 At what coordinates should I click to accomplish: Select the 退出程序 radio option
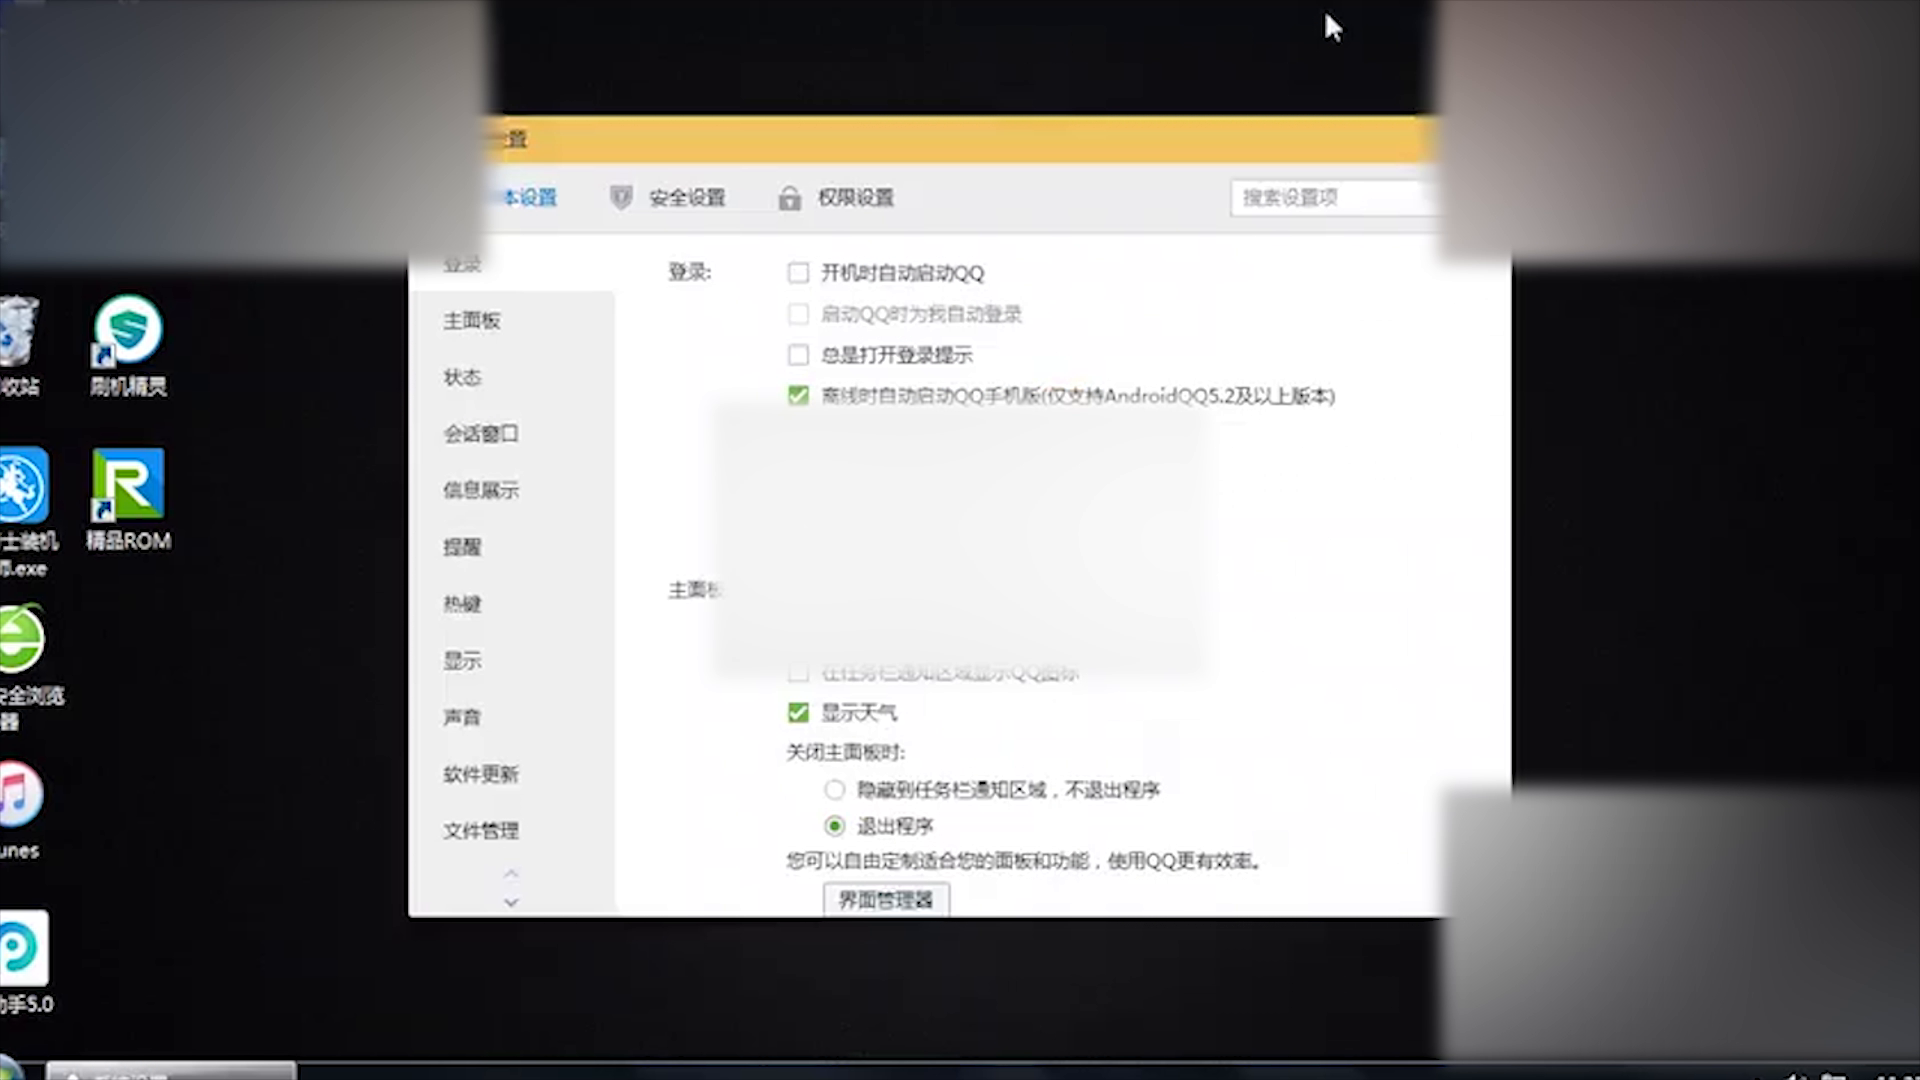(835, 826)
